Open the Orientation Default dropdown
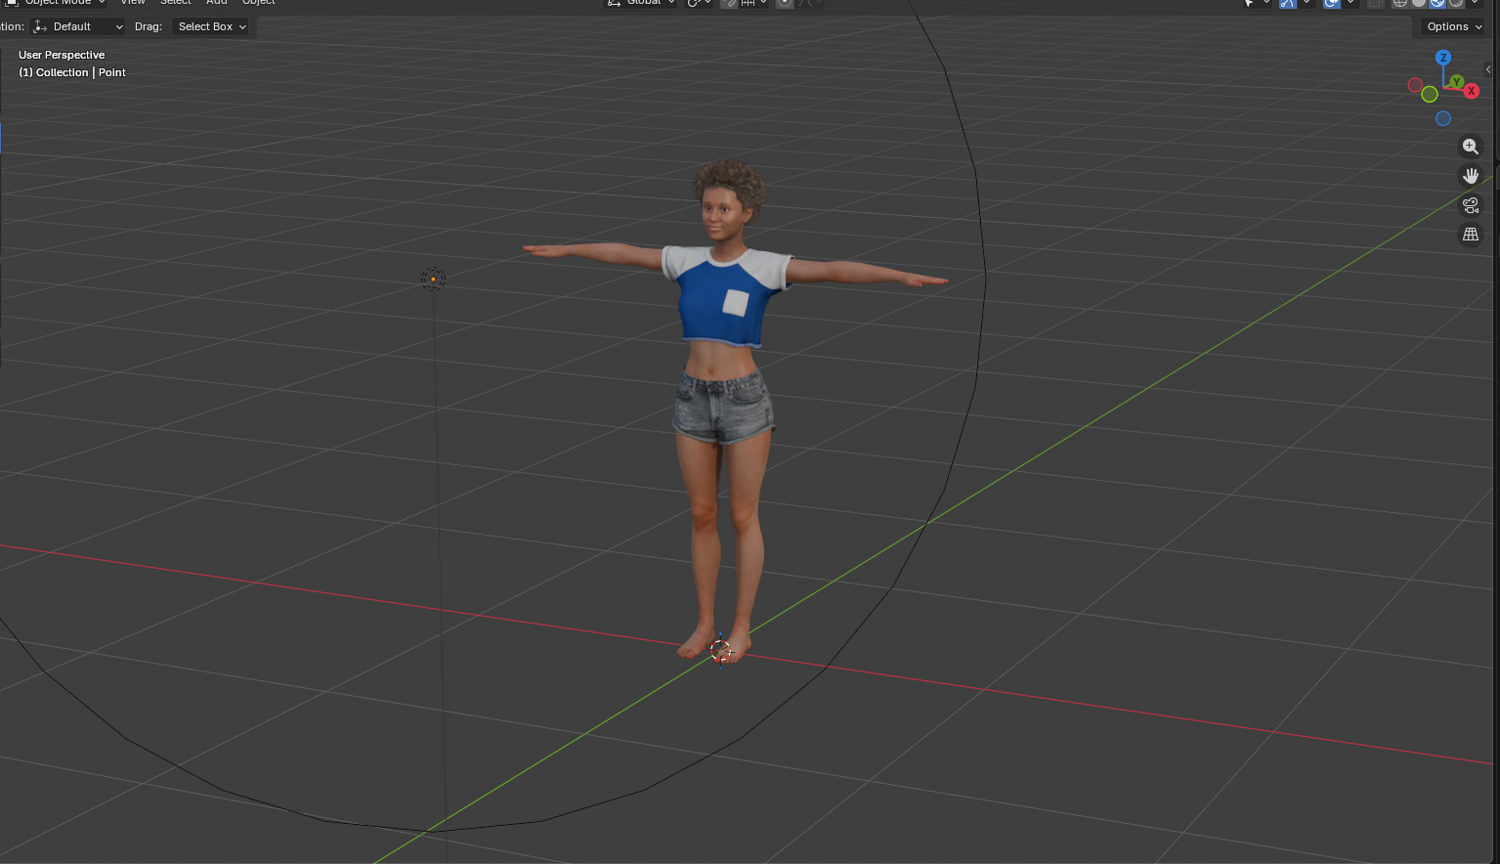 pyautogui.click(x=78, y=27)
